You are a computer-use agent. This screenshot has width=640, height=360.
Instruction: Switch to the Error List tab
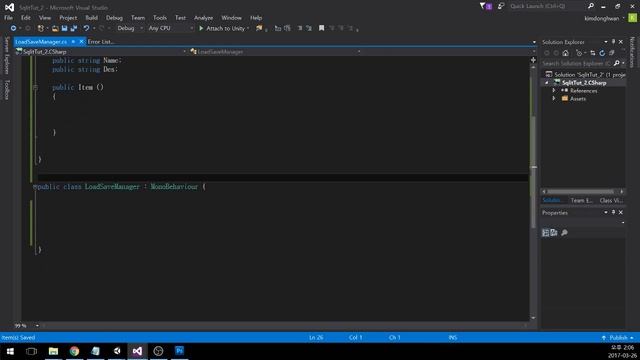click(100, 42)
